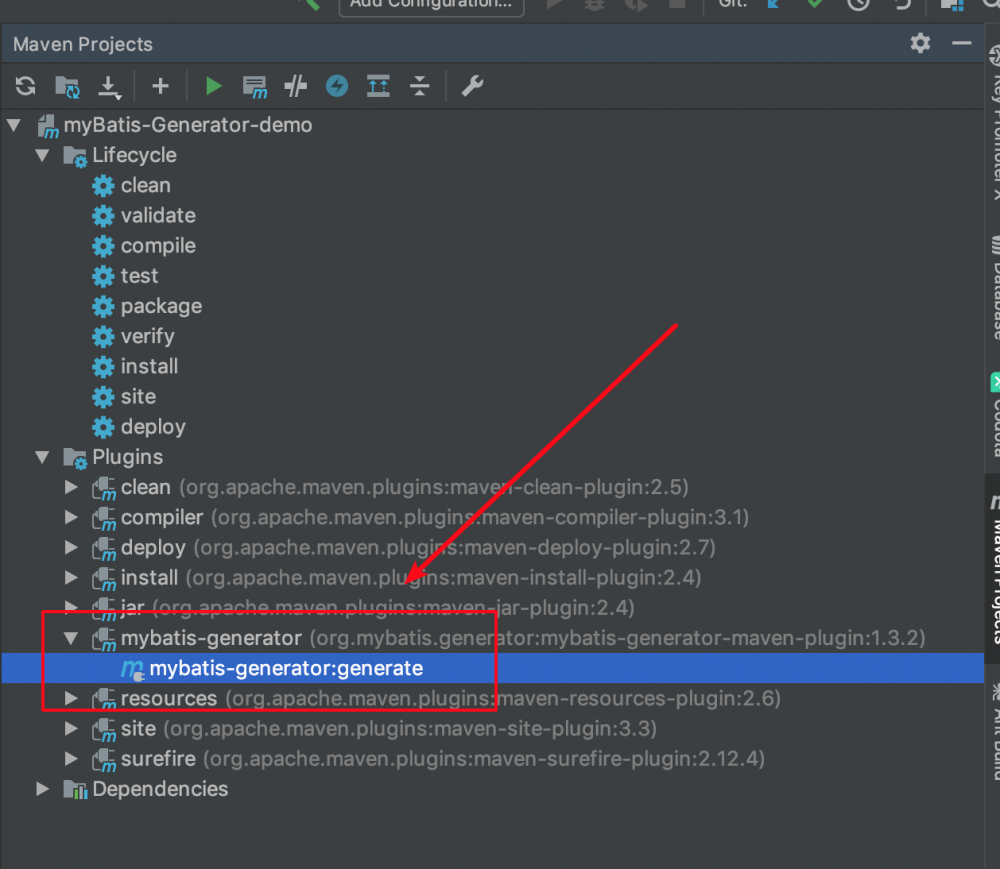Expand the install plugin node

(71, 578)
